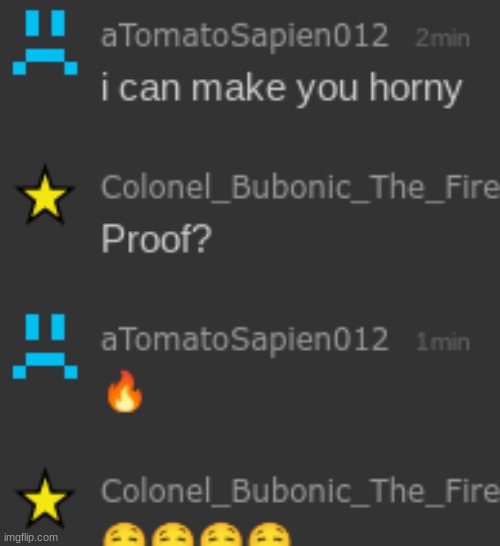Click the 1min timestamp

[x=443, y=342]
